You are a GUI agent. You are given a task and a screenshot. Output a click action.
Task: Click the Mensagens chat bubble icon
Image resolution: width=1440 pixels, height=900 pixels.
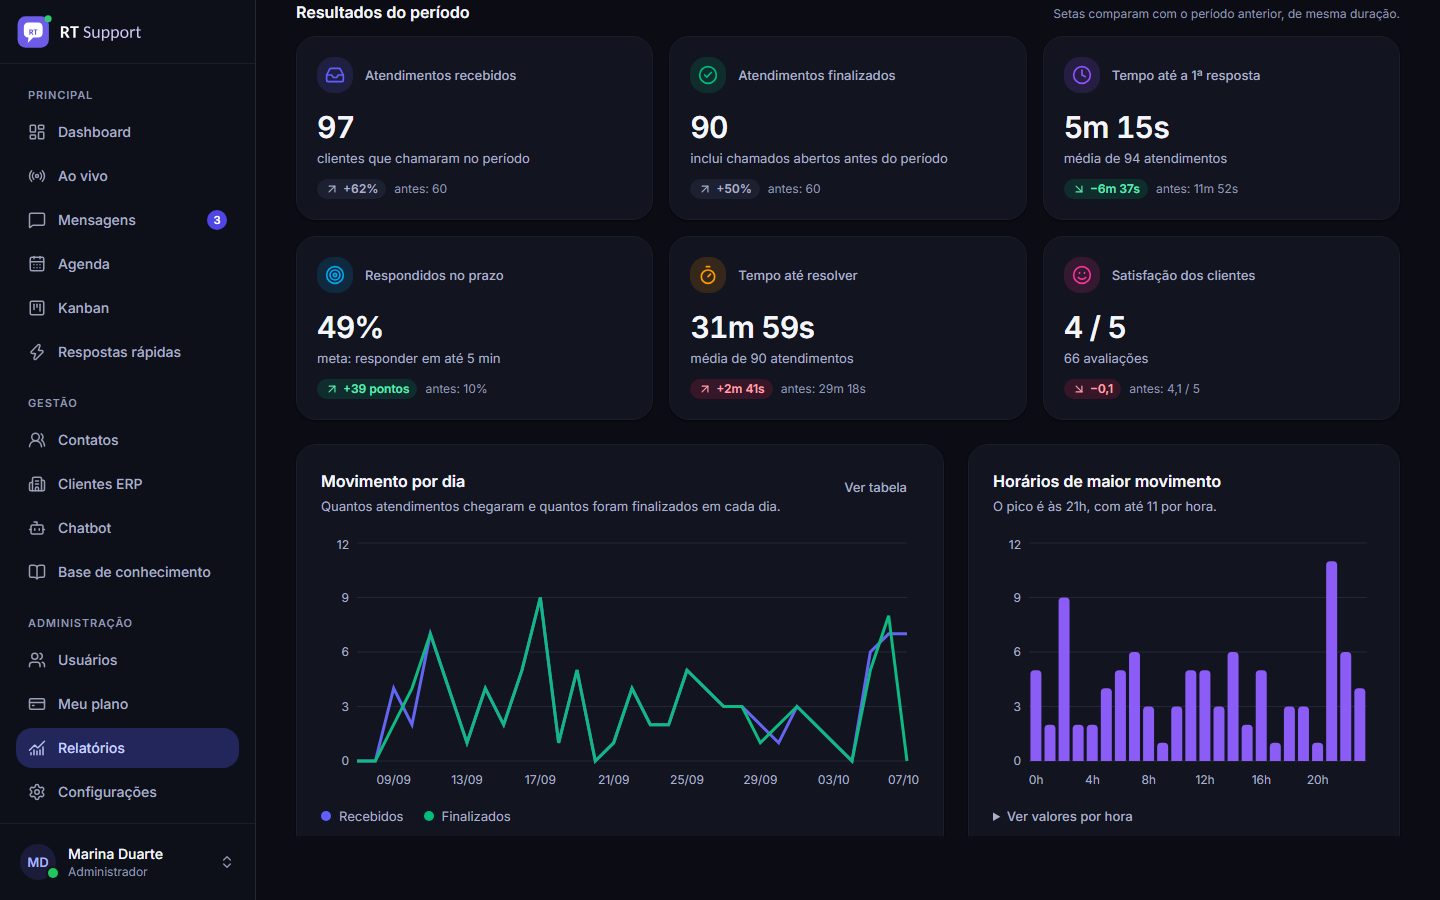tap(37, 220)
